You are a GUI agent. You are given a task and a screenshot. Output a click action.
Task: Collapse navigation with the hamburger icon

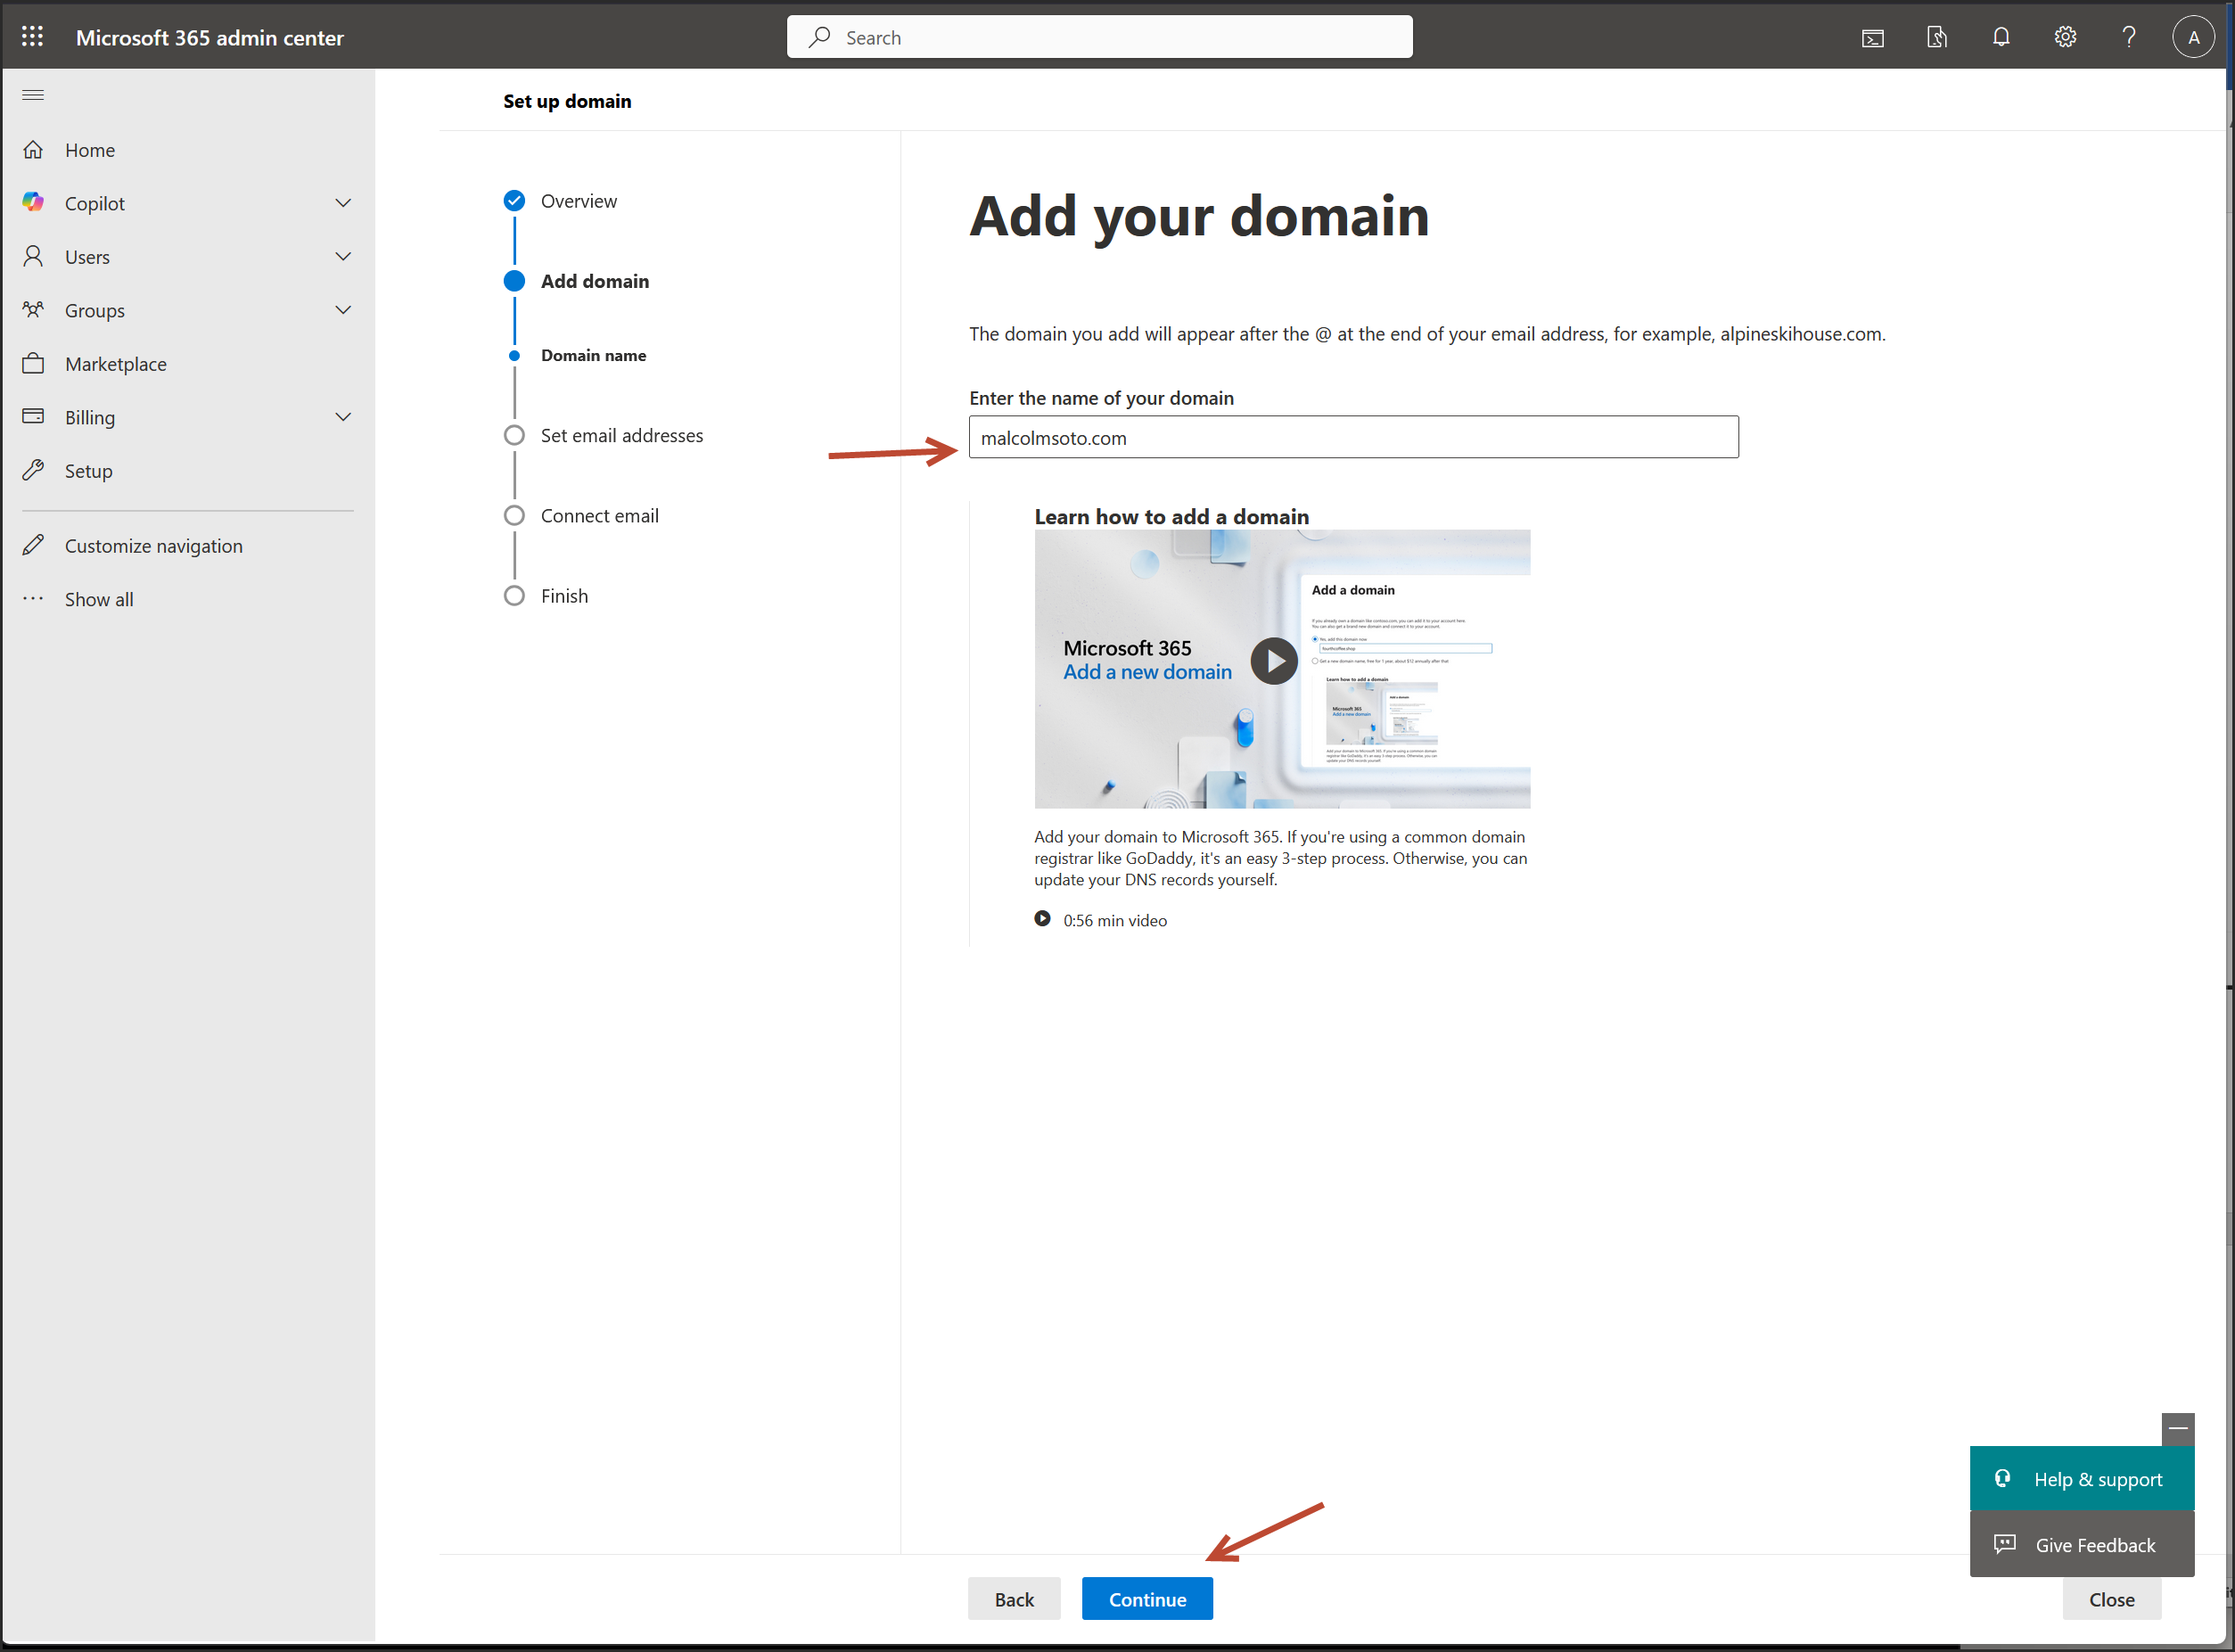point(33,95)
